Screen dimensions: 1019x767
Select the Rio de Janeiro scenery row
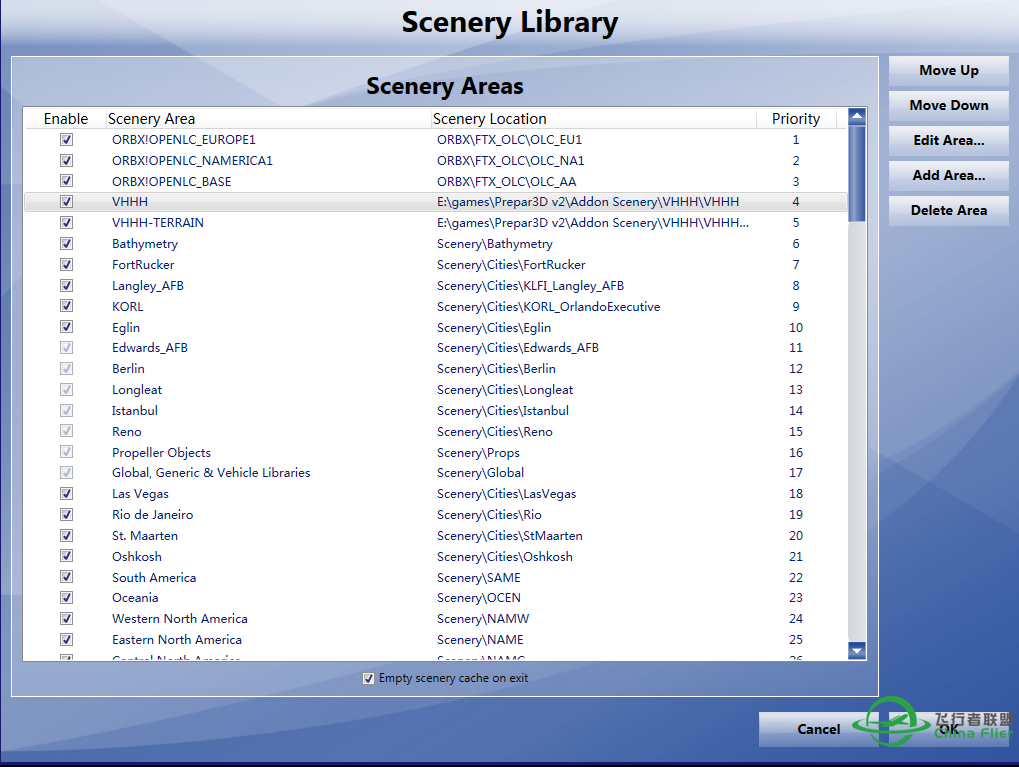point(153,515)
